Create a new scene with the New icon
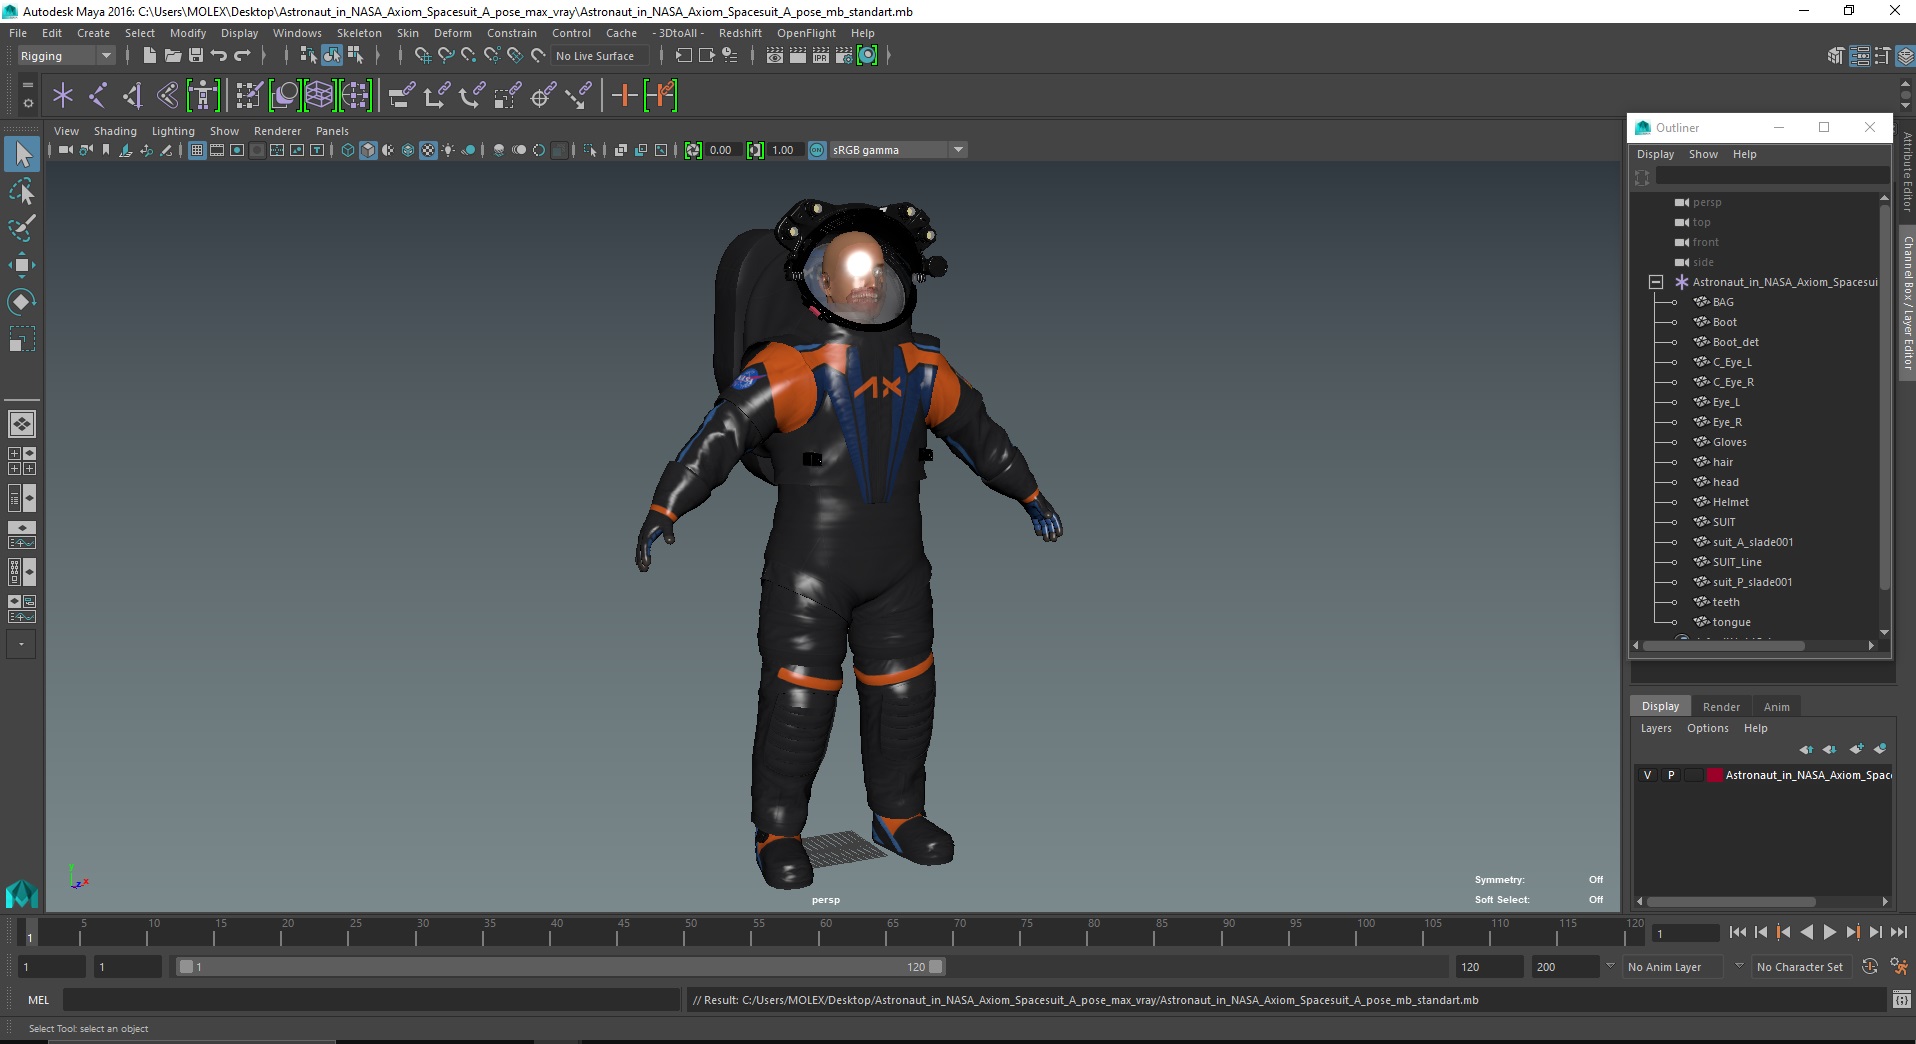The height and width of the screenshot is (1044, 1916). coord(149,56)
